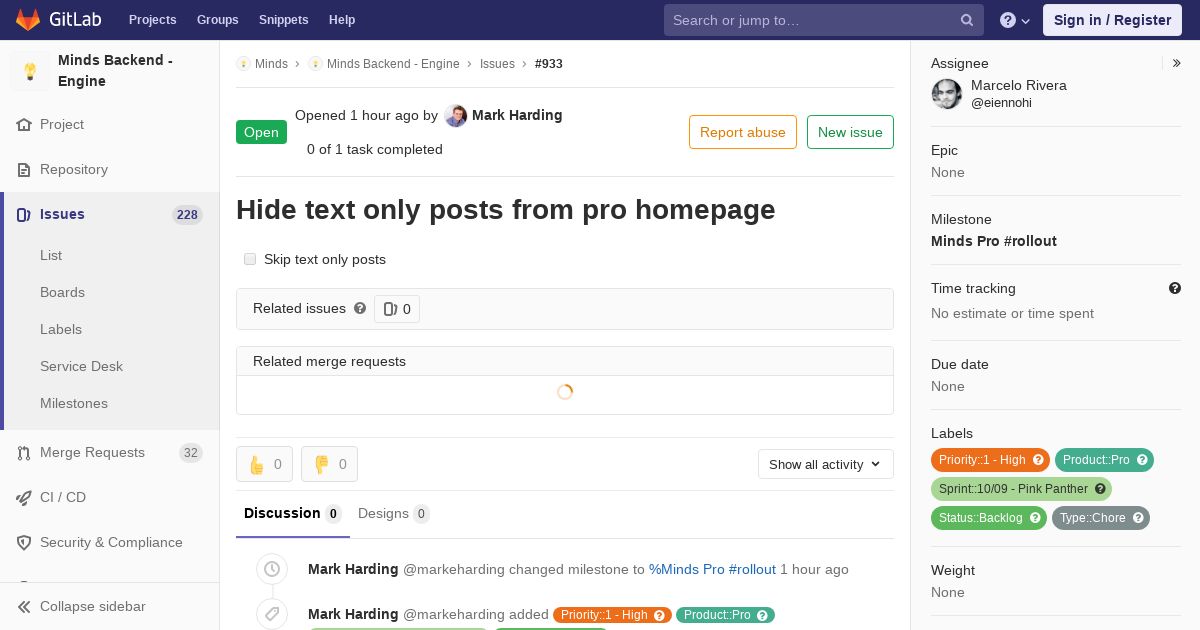Click Mark Harding's avatar in the header

456,115
